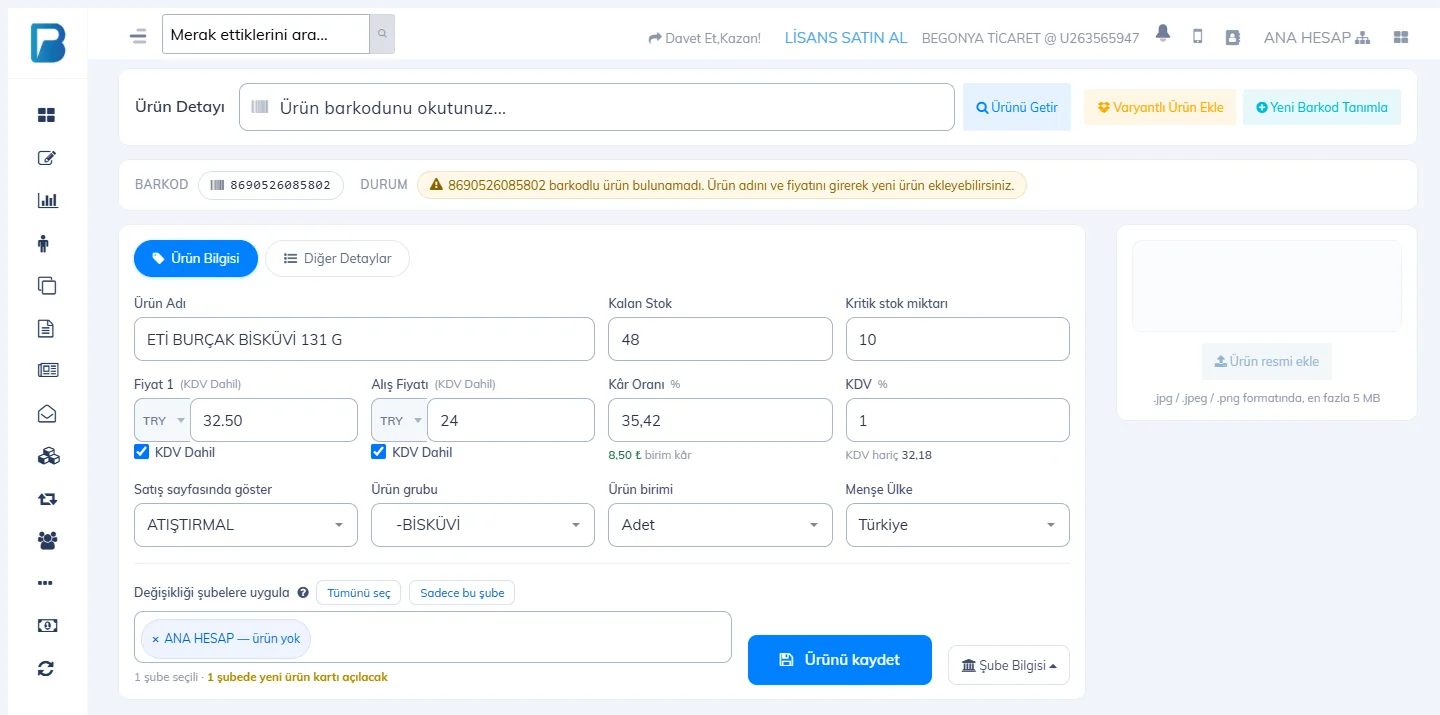Click the search magnifier button beside the search box

coord(382,34)
